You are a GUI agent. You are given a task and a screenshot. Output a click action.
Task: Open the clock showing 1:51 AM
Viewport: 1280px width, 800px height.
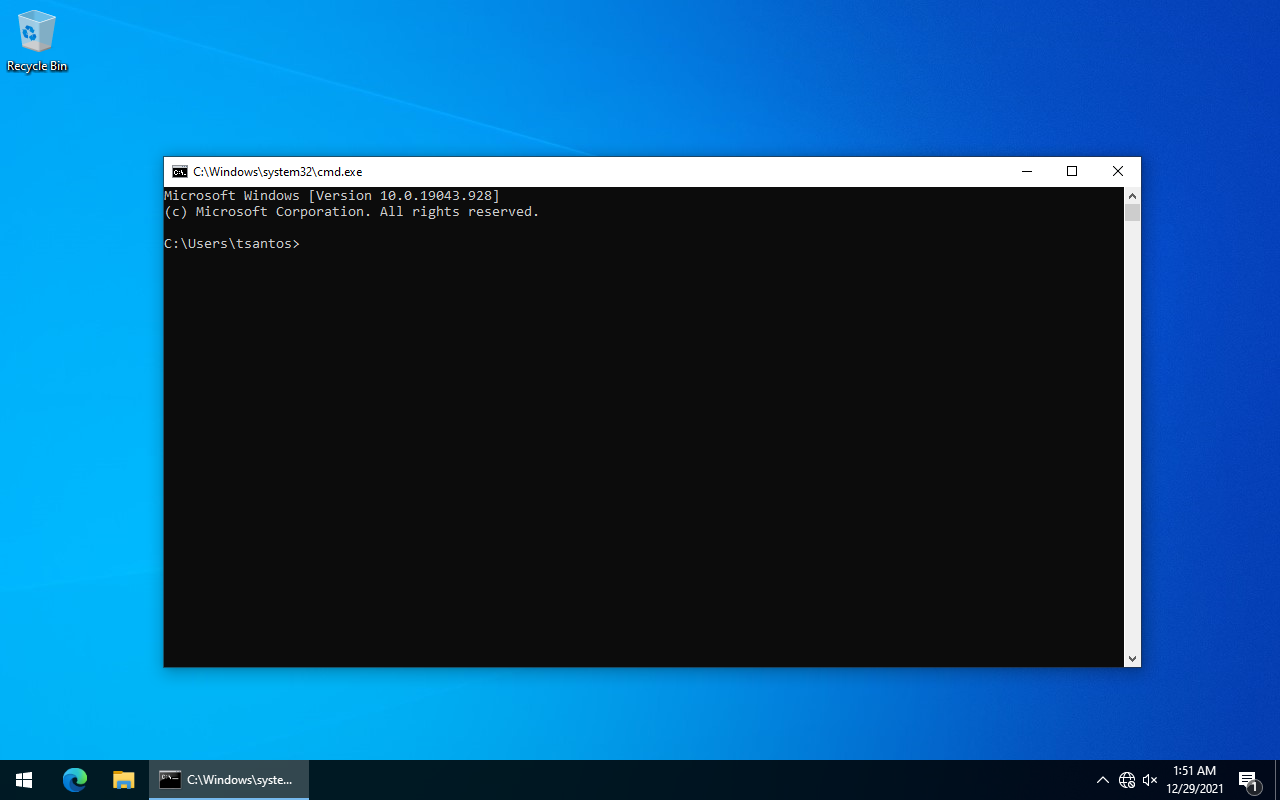tap(1194, 780)
